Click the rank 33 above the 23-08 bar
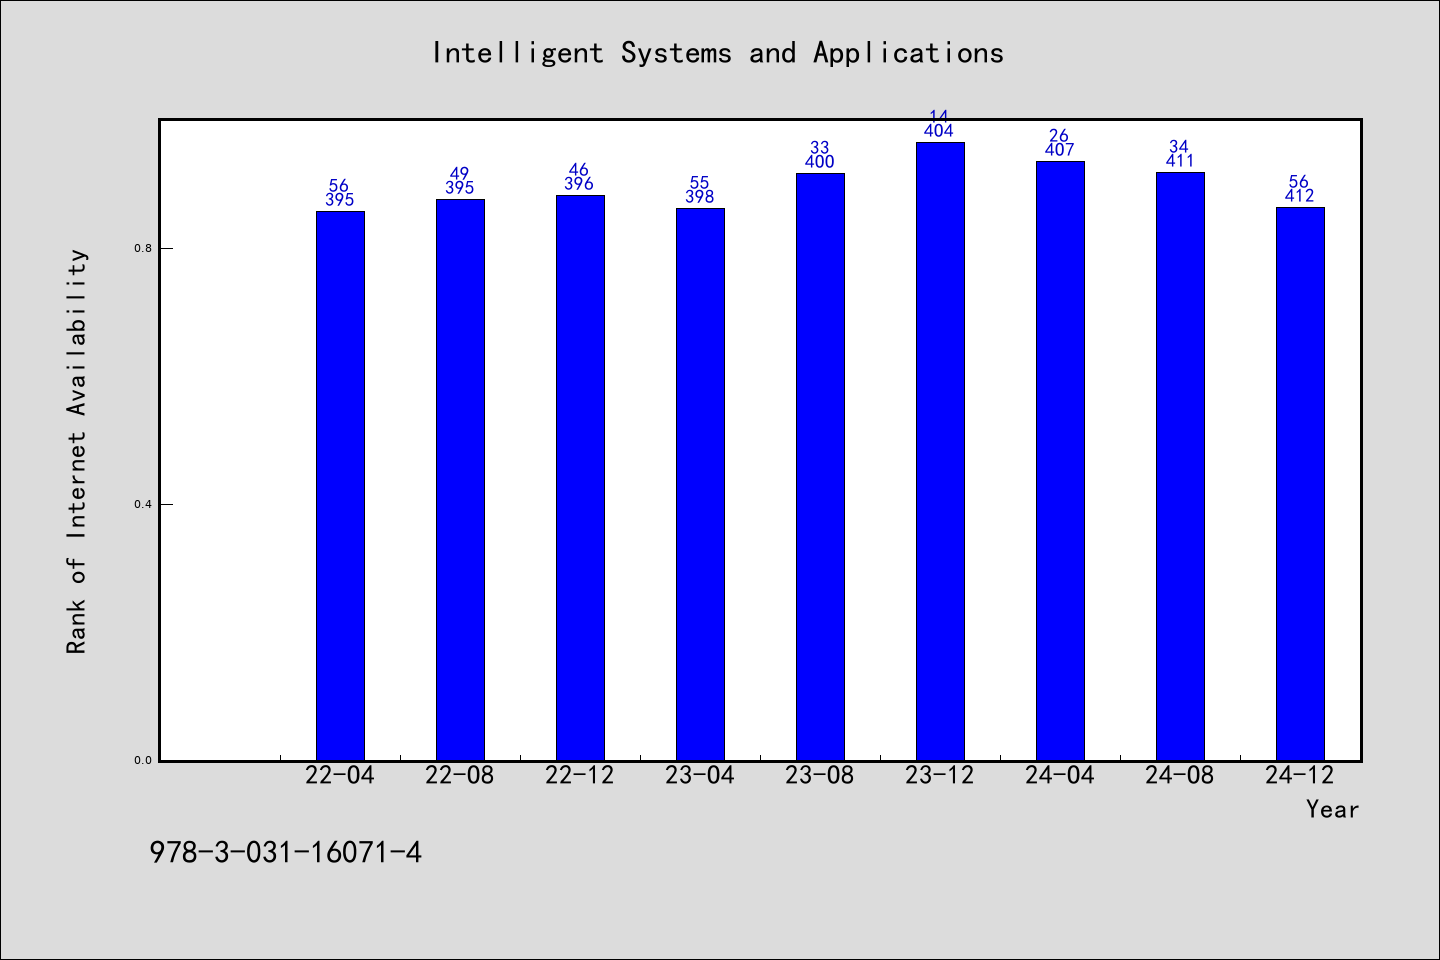Image resolution: width=1440 pixels, height=960 pixels. (819, 148)
